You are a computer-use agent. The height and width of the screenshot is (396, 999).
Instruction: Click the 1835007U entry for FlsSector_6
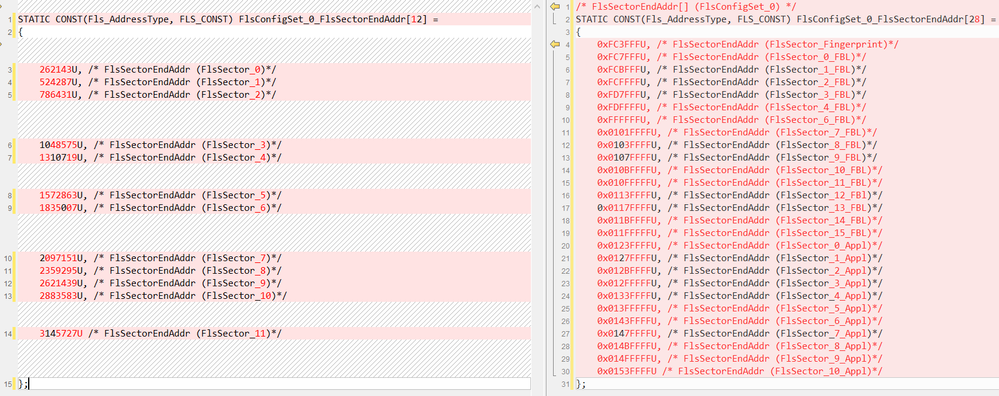274,208
